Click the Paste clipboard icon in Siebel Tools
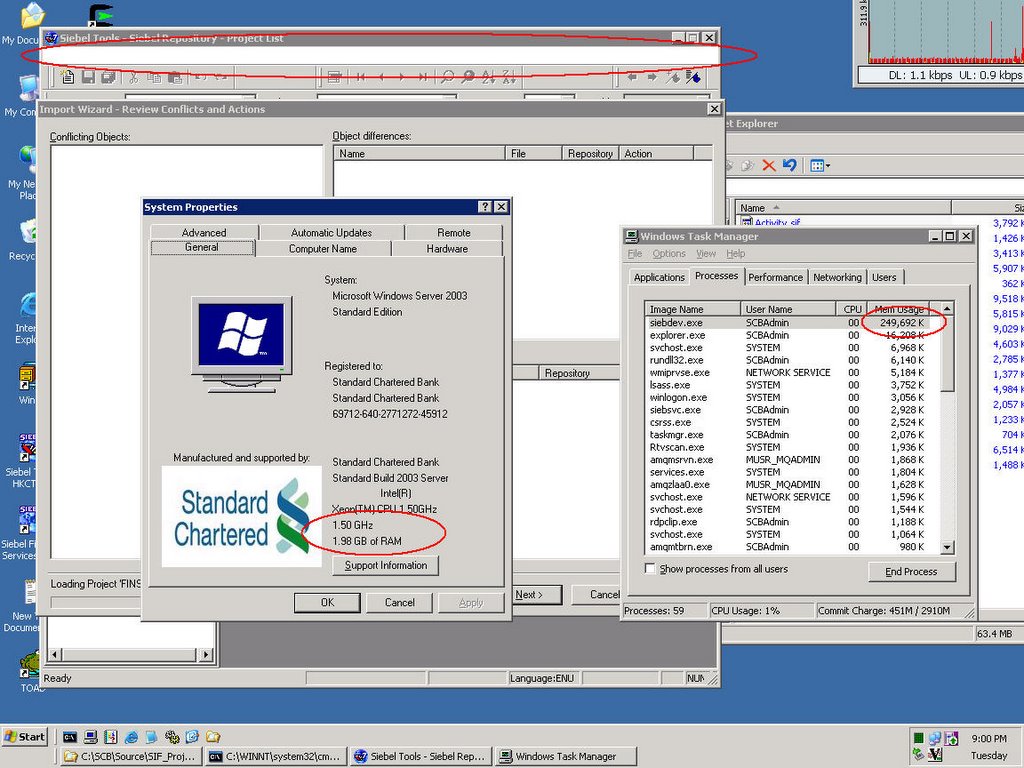Viewport: 1024px width, 768px height. coord(175,77)
